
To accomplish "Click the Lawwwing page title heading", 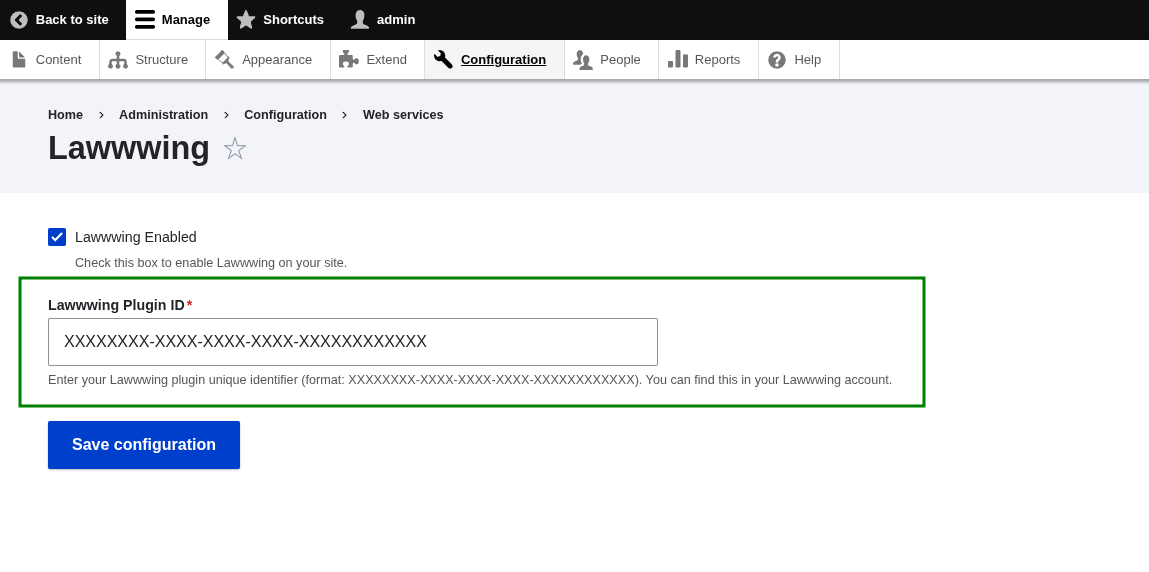I will pyautogui.click(x=129, y=148).
